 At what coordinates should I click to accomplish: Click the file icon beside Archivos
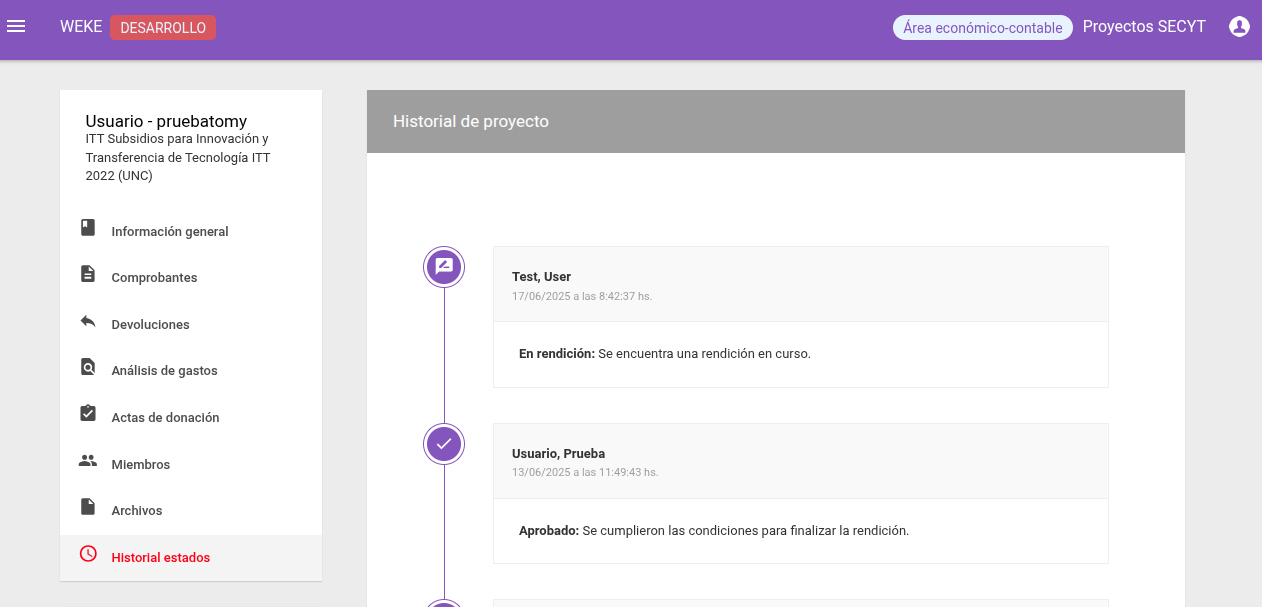tap(88, 507)
